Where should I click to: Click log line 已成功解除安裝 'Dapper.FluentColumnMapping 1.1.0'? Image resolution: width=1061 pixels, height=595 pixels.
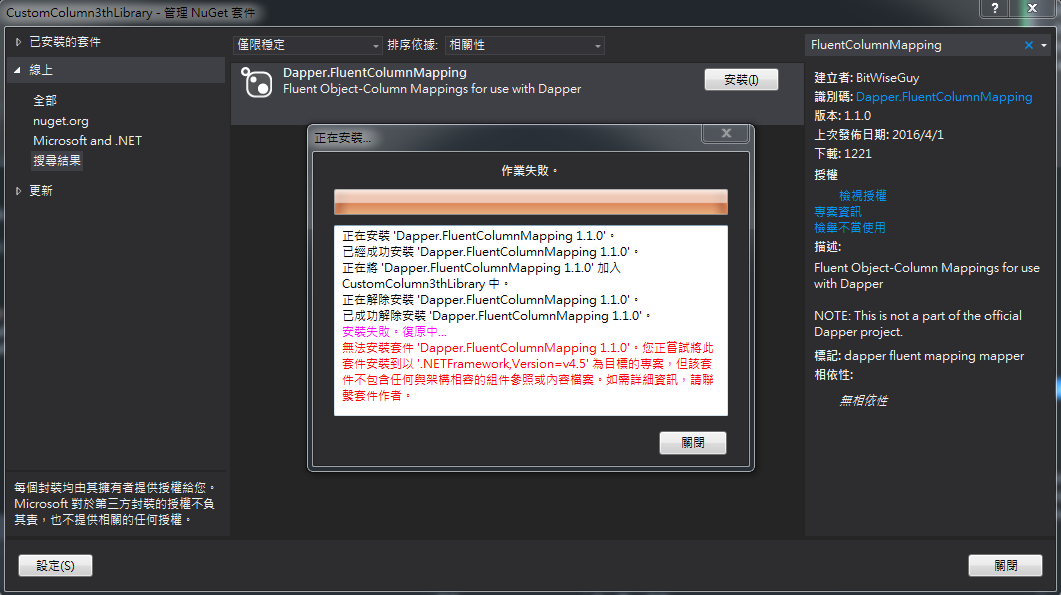pos(496,316)
